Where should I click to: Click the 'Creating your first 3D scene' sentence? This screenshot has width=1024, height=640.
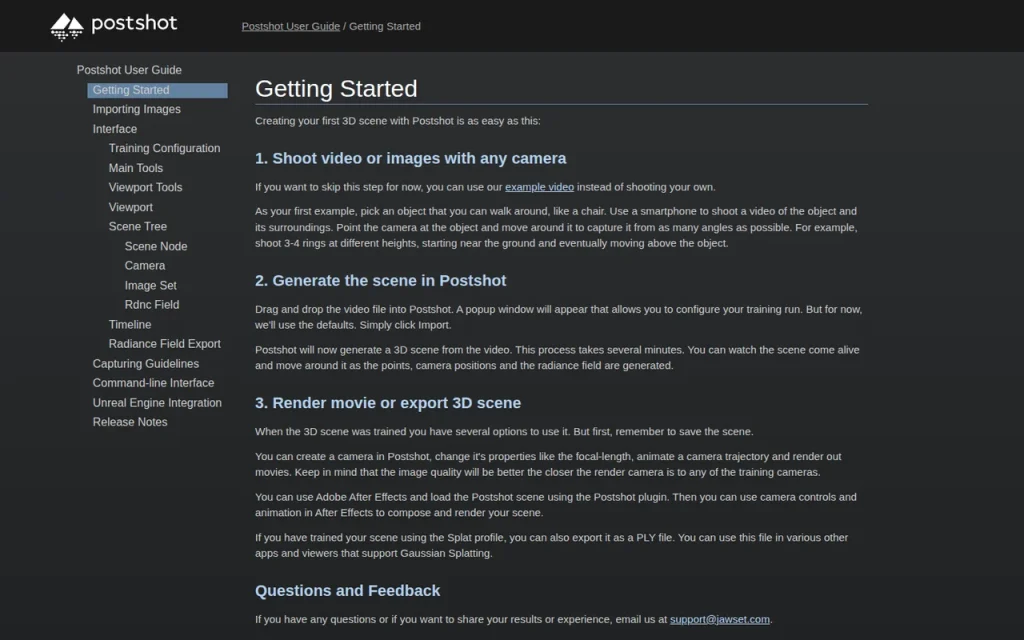coord(398,121)
